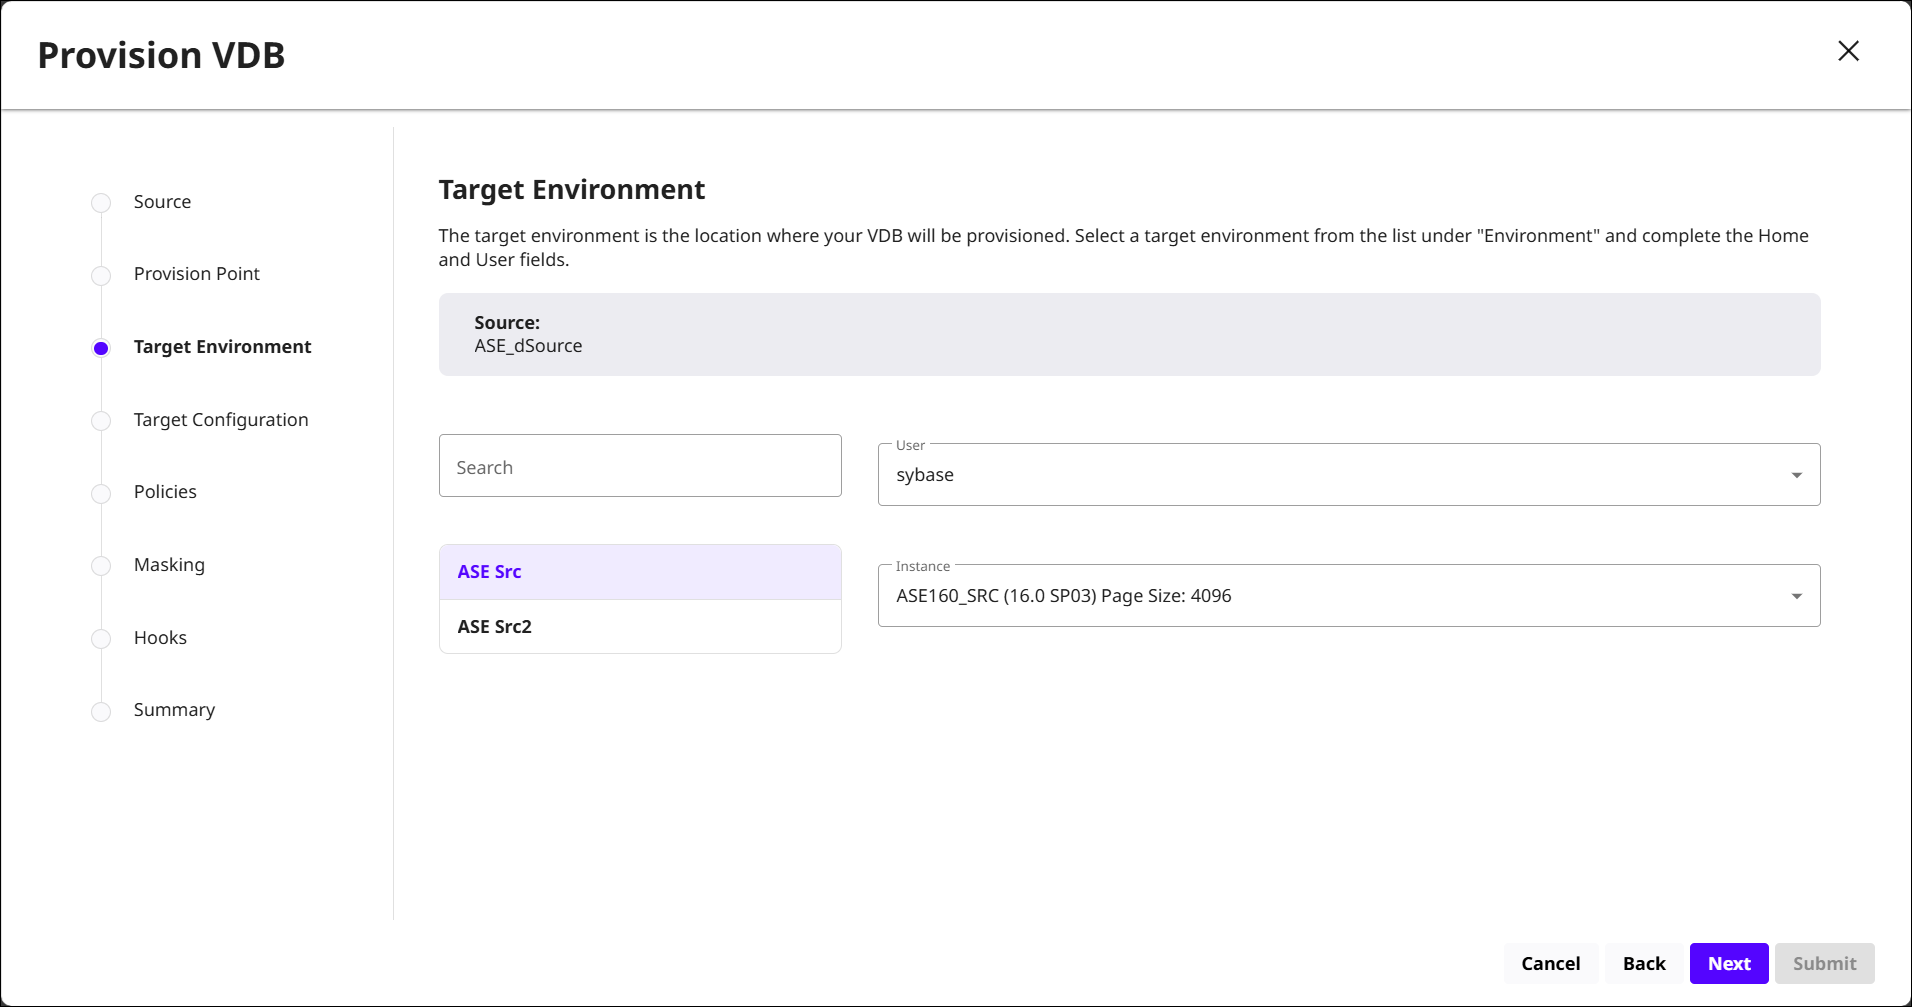The image size is (1912, 1007).
Task: Select the ASE Src environment
Action: [x=640, y=572]
